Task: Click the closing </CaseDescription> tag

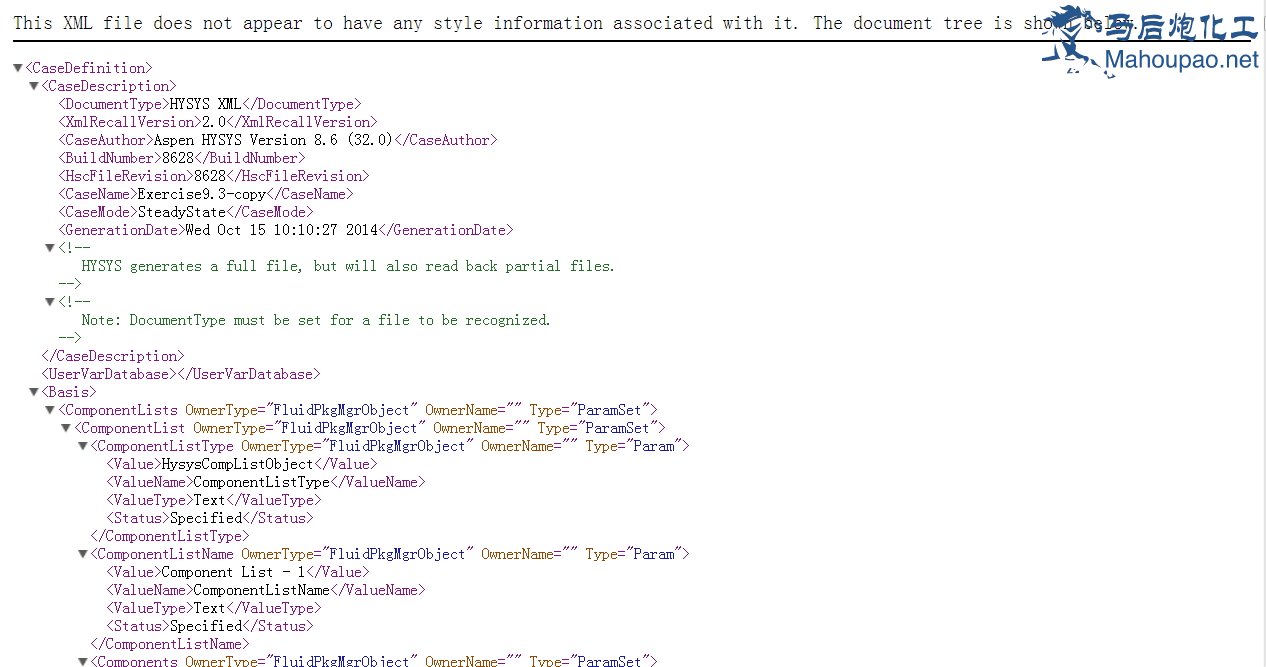Action: click(x=113, y=356)
